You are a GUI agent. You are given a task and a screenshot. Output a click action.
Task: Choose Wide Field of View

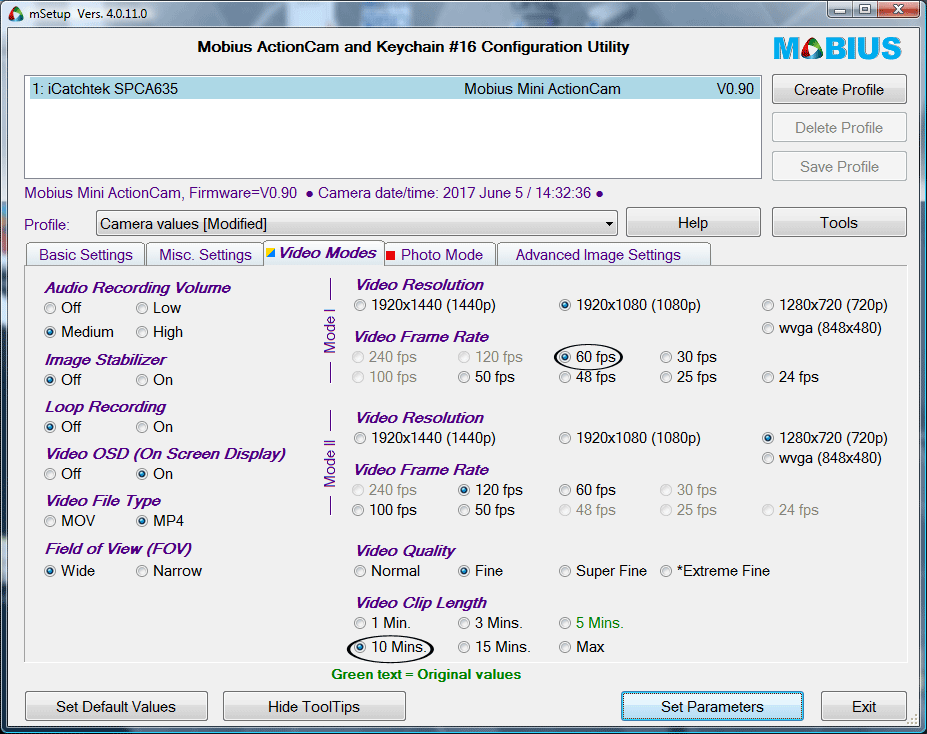click(x=70, y=571)
